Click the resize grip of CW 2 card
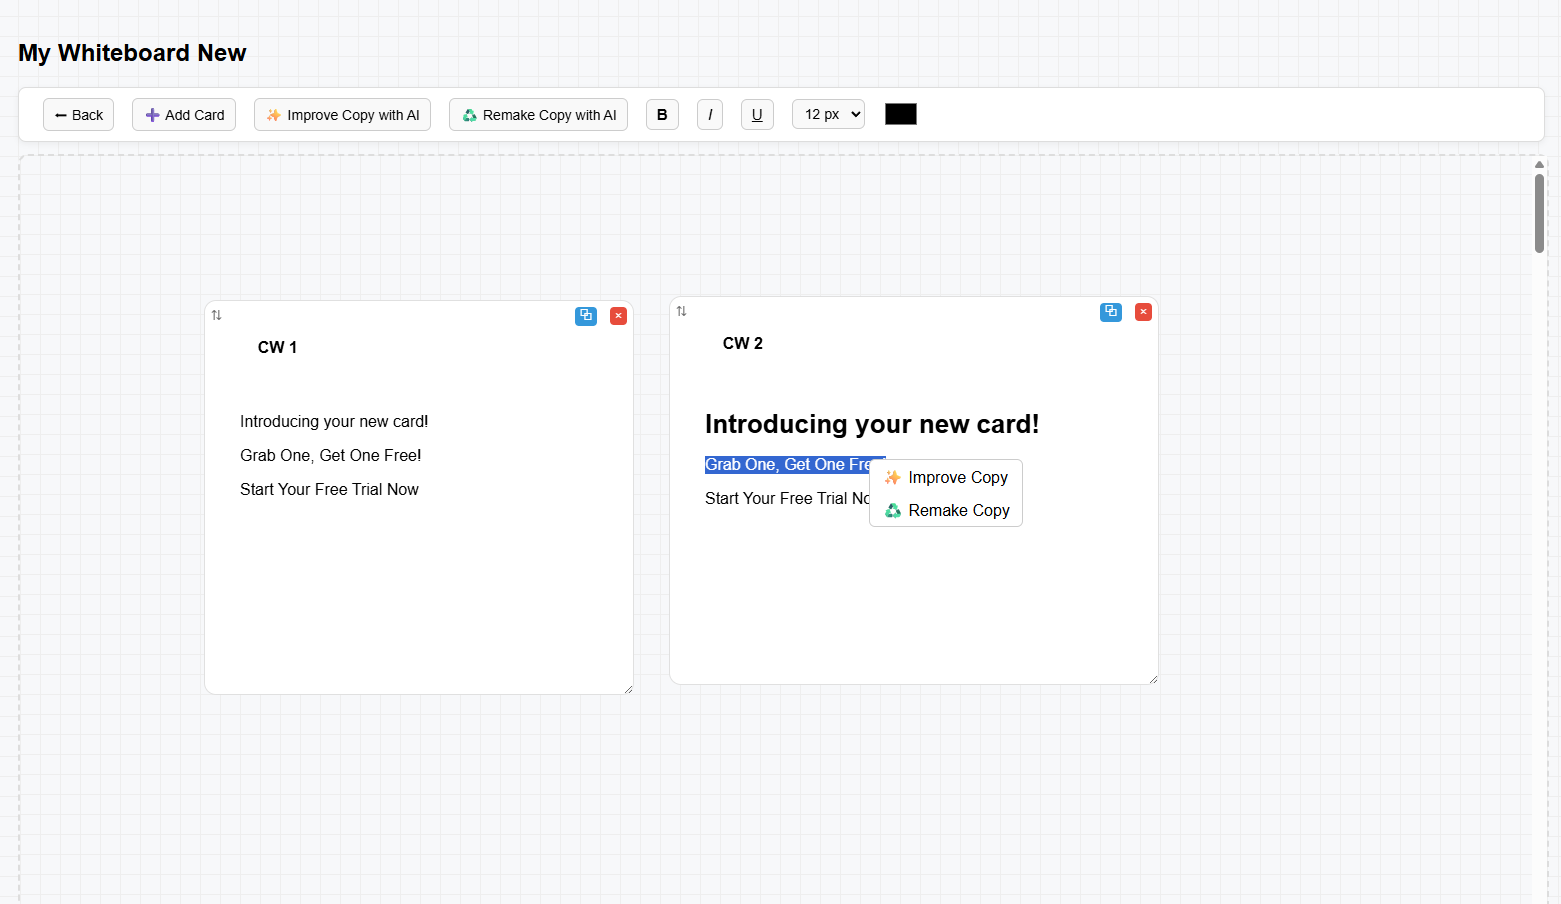Viewport: 1561px width, 904px height. point(1153,679)
